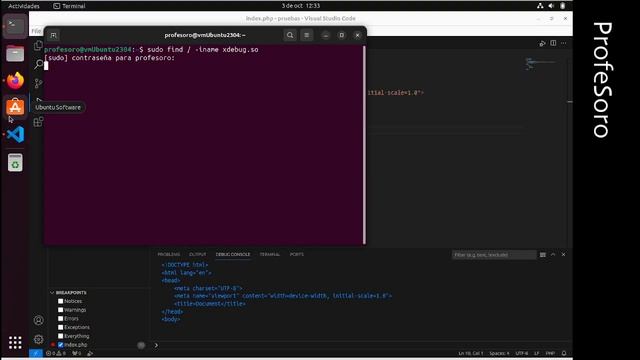Image resolution: width=640 pixels, height=360 pixels.
Task: Switch to Visual Studio Code in the dock
Action: (15, 135)
